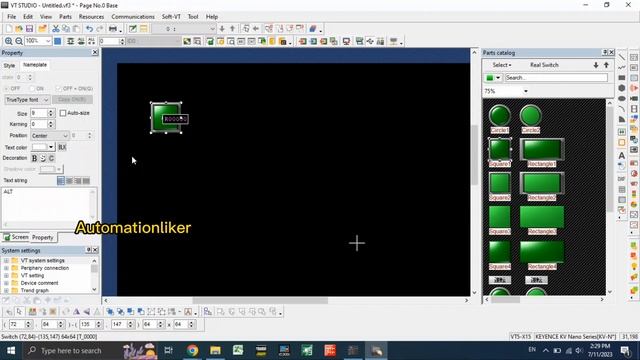
Task: Click the Print icon in the toolbar
Action: point(113,29)
